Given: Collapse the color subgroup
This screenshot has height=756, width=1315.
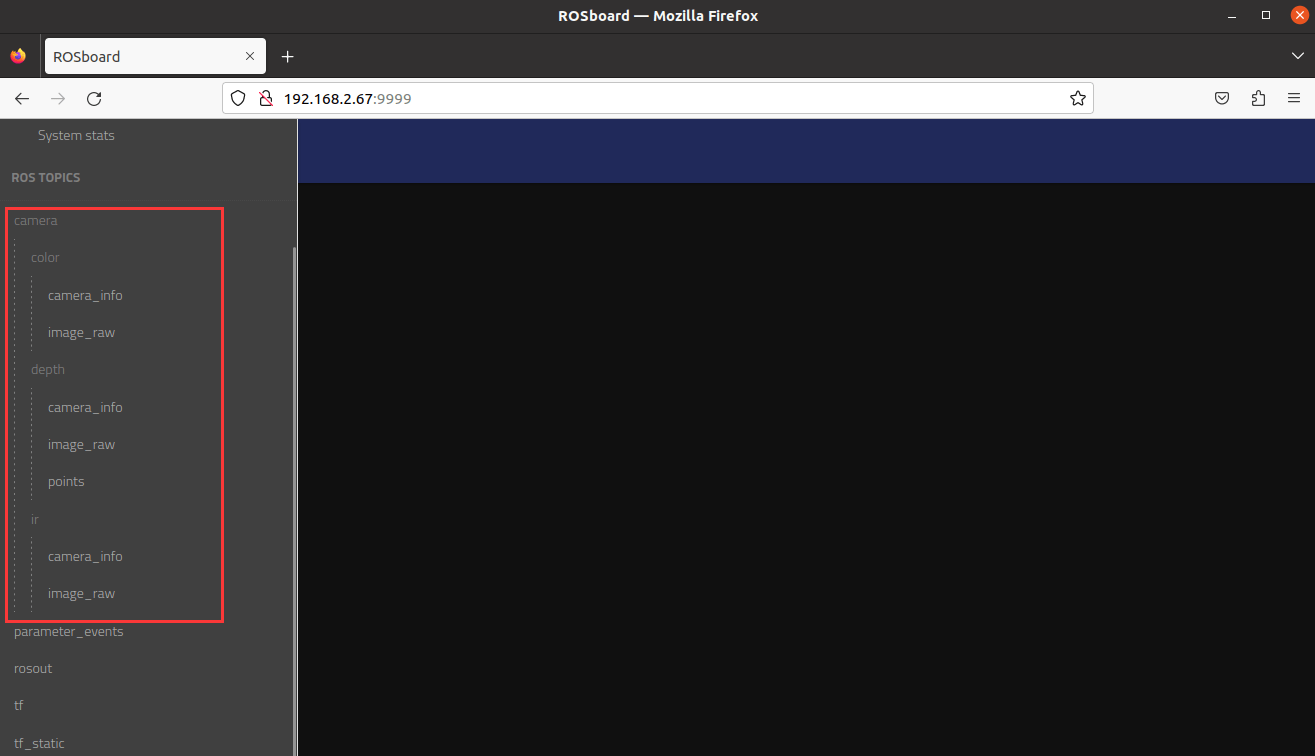Looking at the screenshot, I should point(45,258).
